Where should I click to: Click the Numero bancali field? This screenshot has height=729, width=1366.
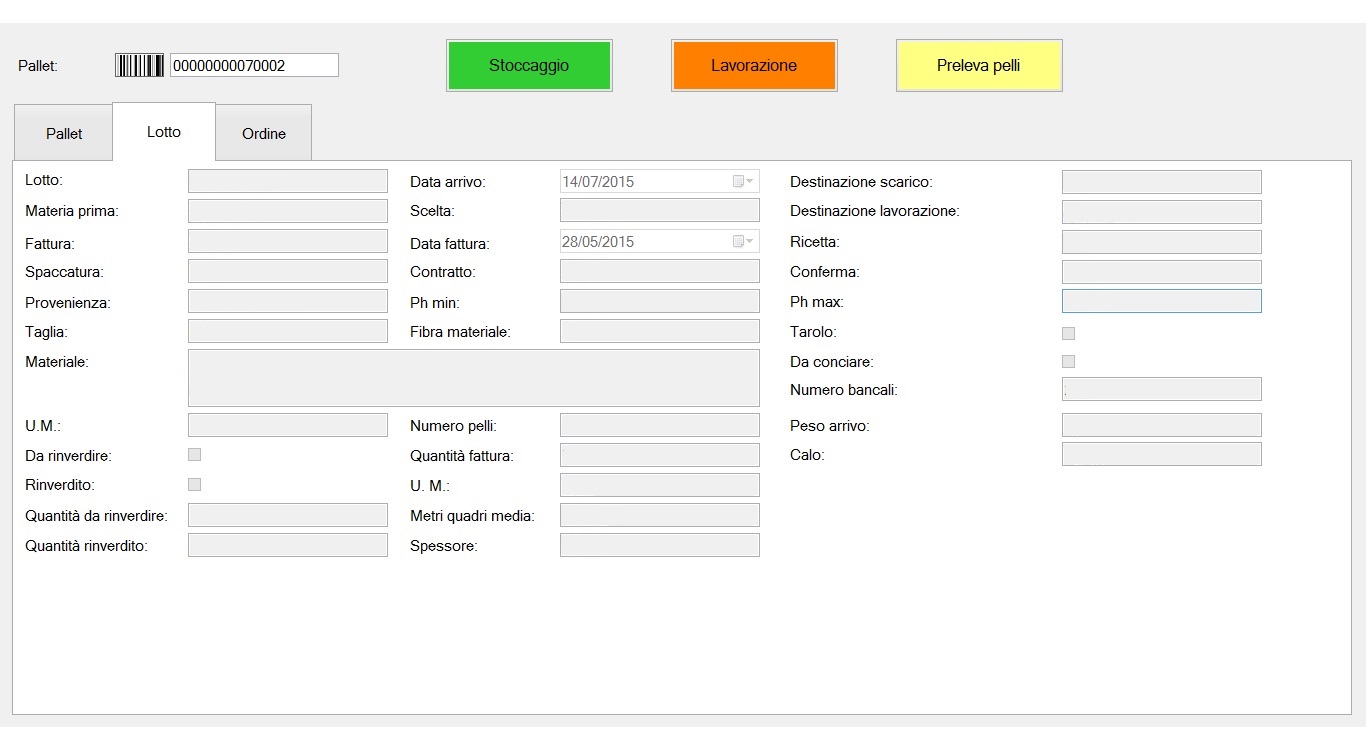1162,389
